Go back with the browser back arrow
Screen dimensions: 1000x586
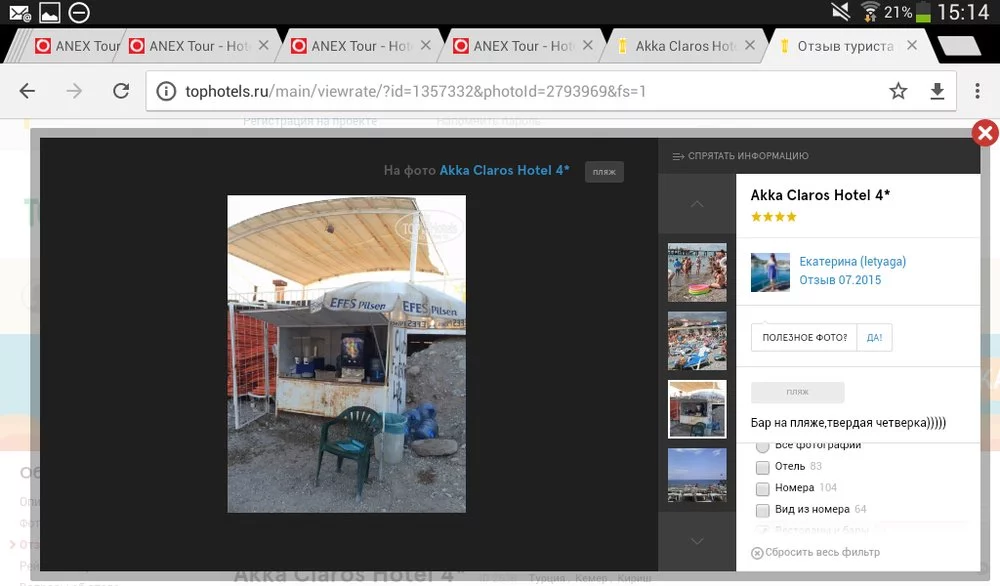point(27,91)
